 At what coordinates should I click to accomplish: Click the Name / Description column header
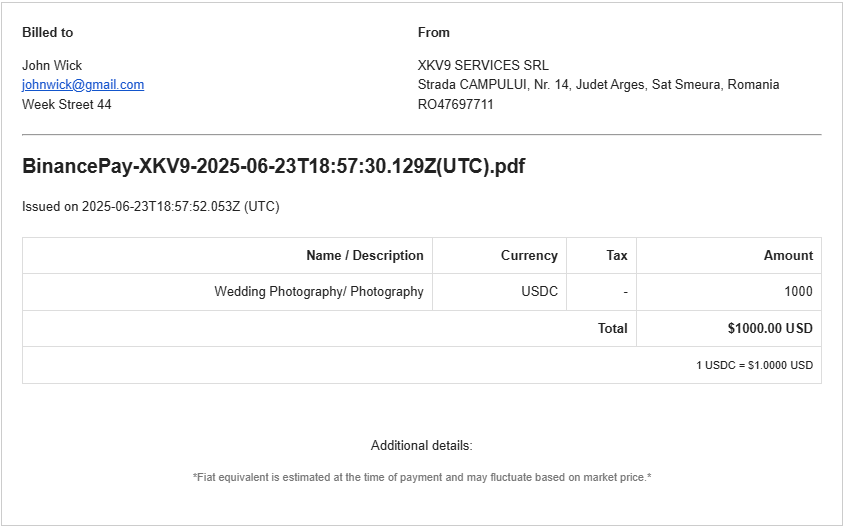coord(365,256)
